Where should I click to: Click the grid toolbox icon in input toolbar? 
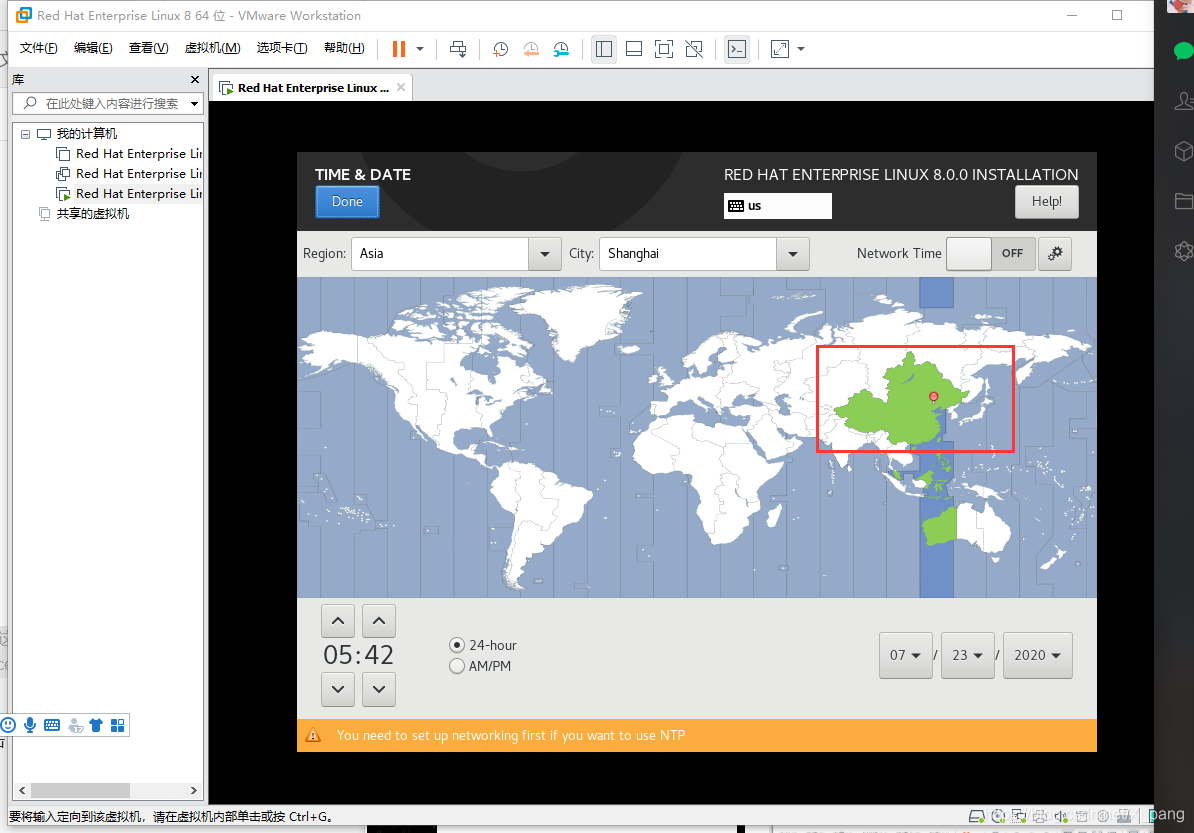(117, 725)
